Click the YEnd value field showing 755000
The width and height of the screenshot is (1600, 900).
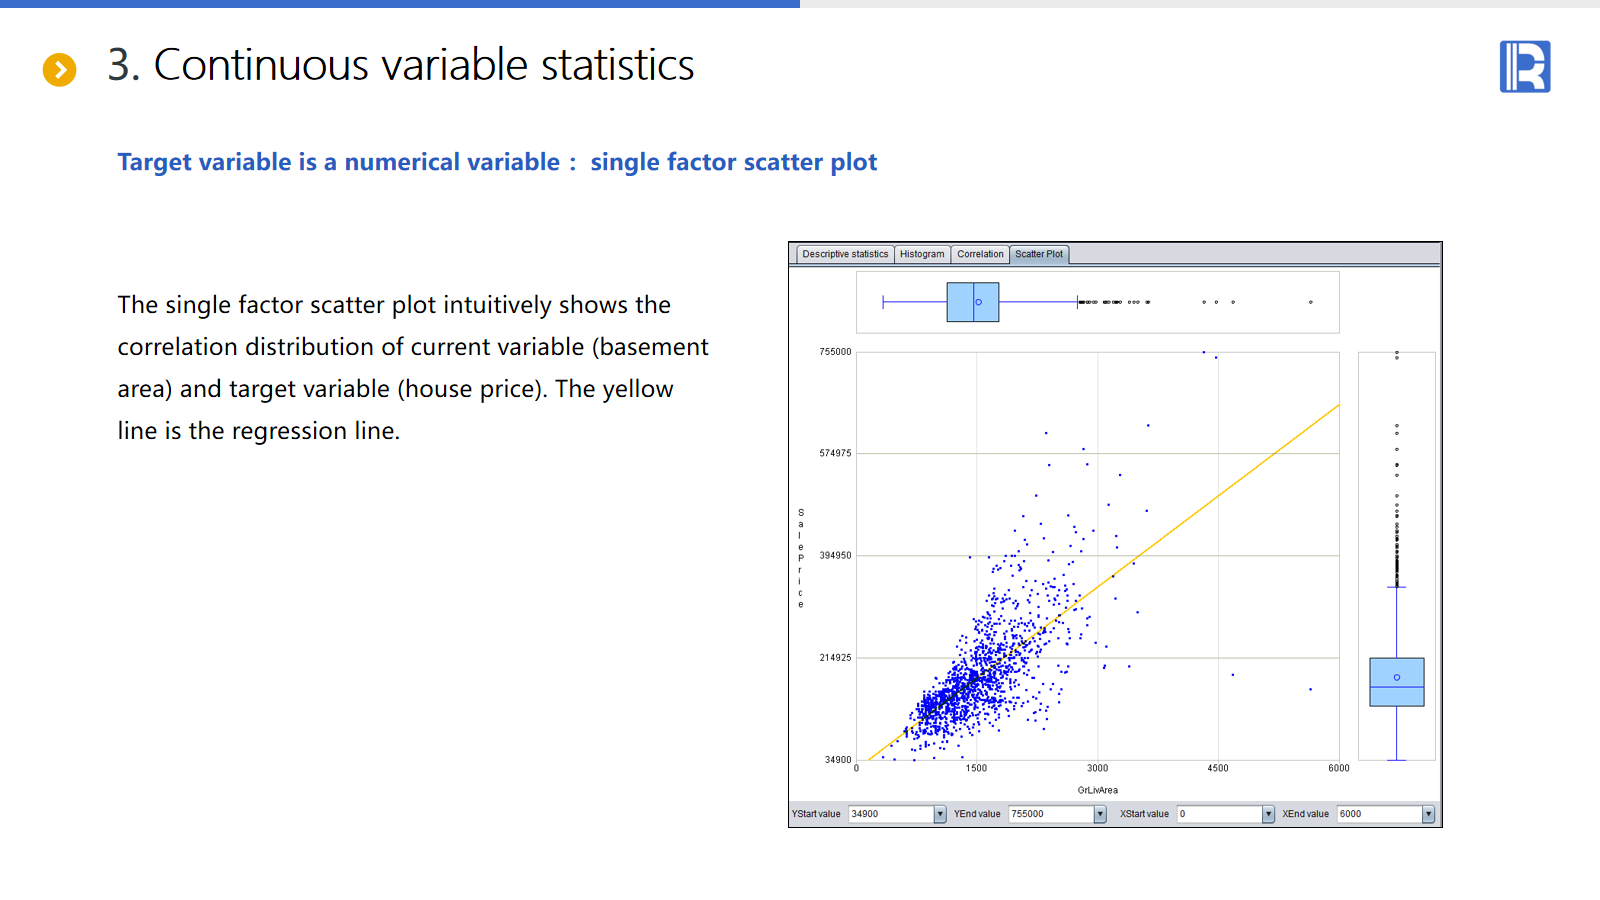click(x=1050, y=814)
